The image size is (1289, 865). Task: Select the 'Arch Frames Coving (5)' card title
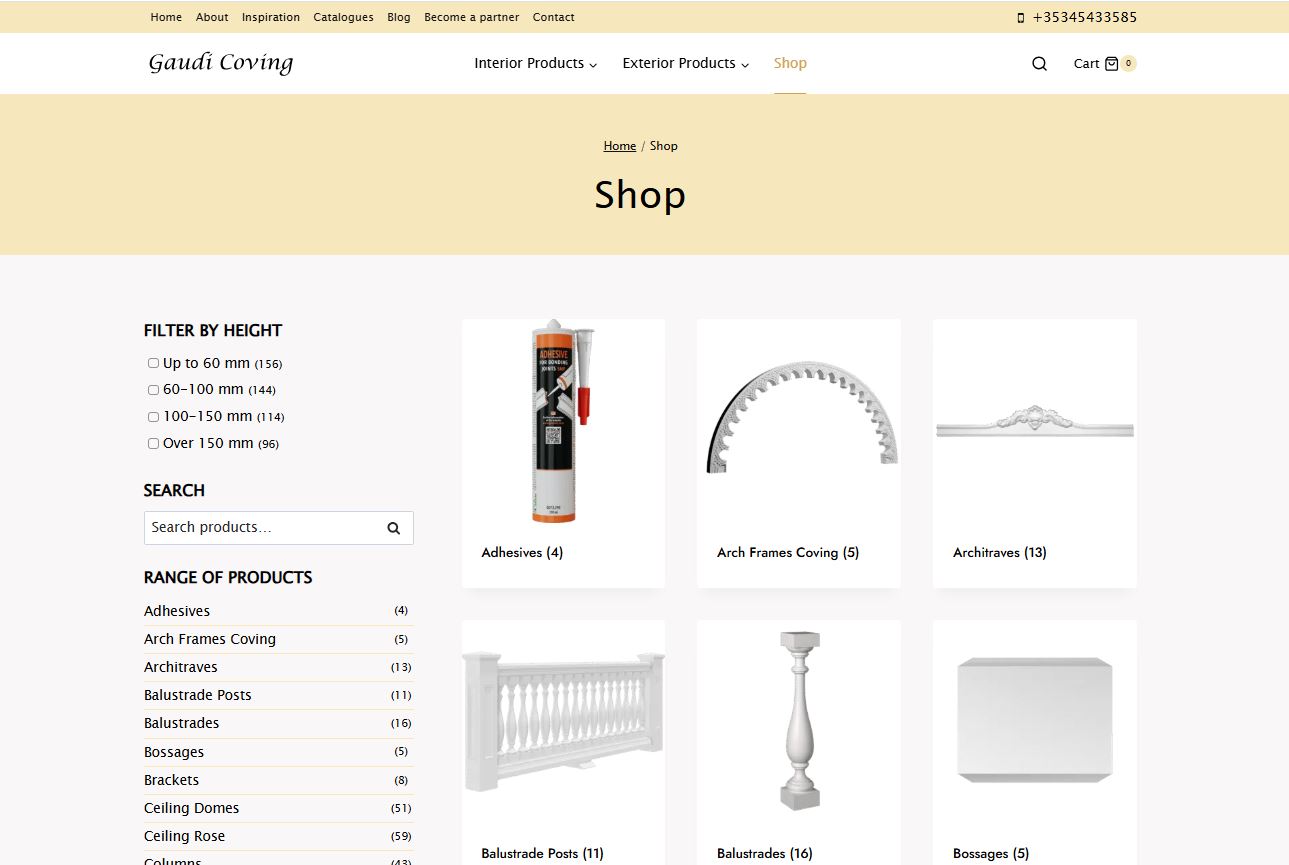pyautogui.click(x=788, y=553)
